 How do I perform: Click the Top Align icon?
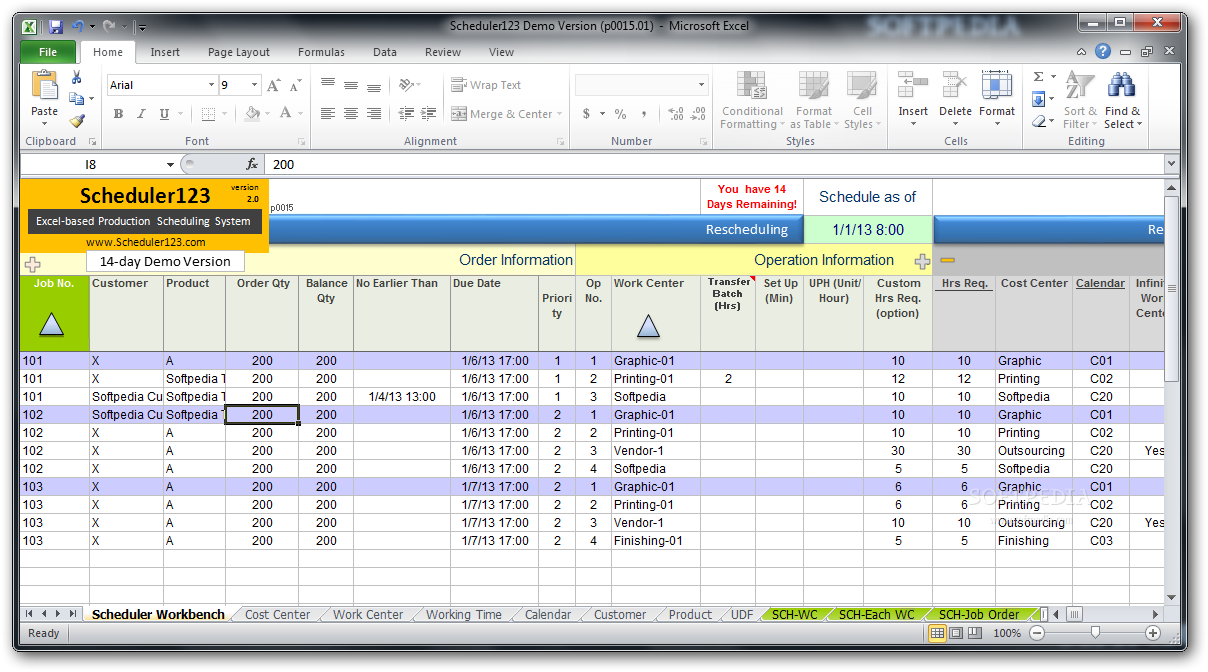pyautogui.click(x=328, y=85)
